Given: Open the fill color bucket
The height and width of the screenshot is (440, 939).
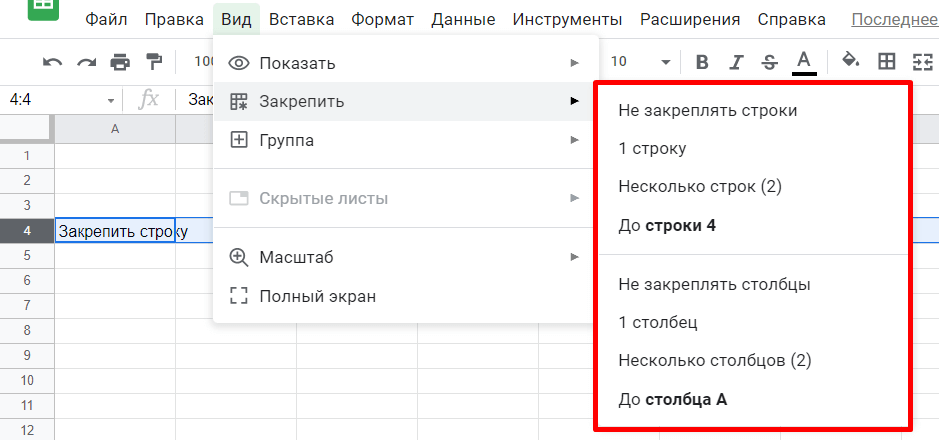Looking at the screenshot, I should (x=851, y=60).
